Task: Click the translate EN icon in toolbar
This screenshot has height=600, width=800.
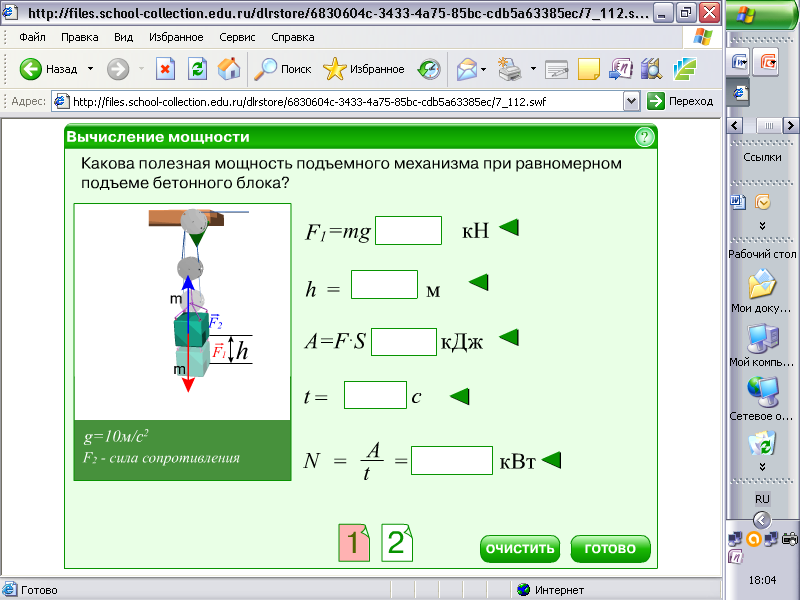Action: click(620, 69)
